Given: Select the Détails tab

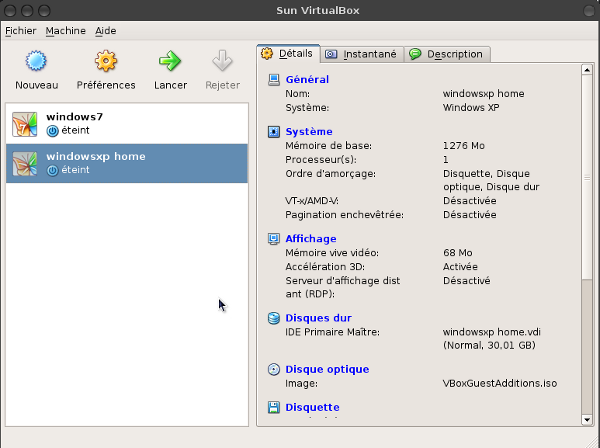Looking at the screenshot, I should [288, 53].
